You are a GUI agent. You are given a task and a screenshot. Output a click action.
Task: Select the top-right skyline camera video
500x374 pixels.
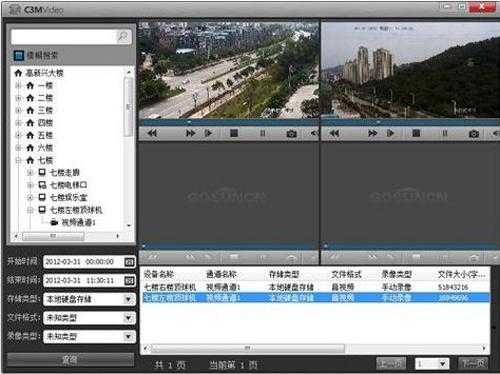pyautogui.click(x=410, y=70)
